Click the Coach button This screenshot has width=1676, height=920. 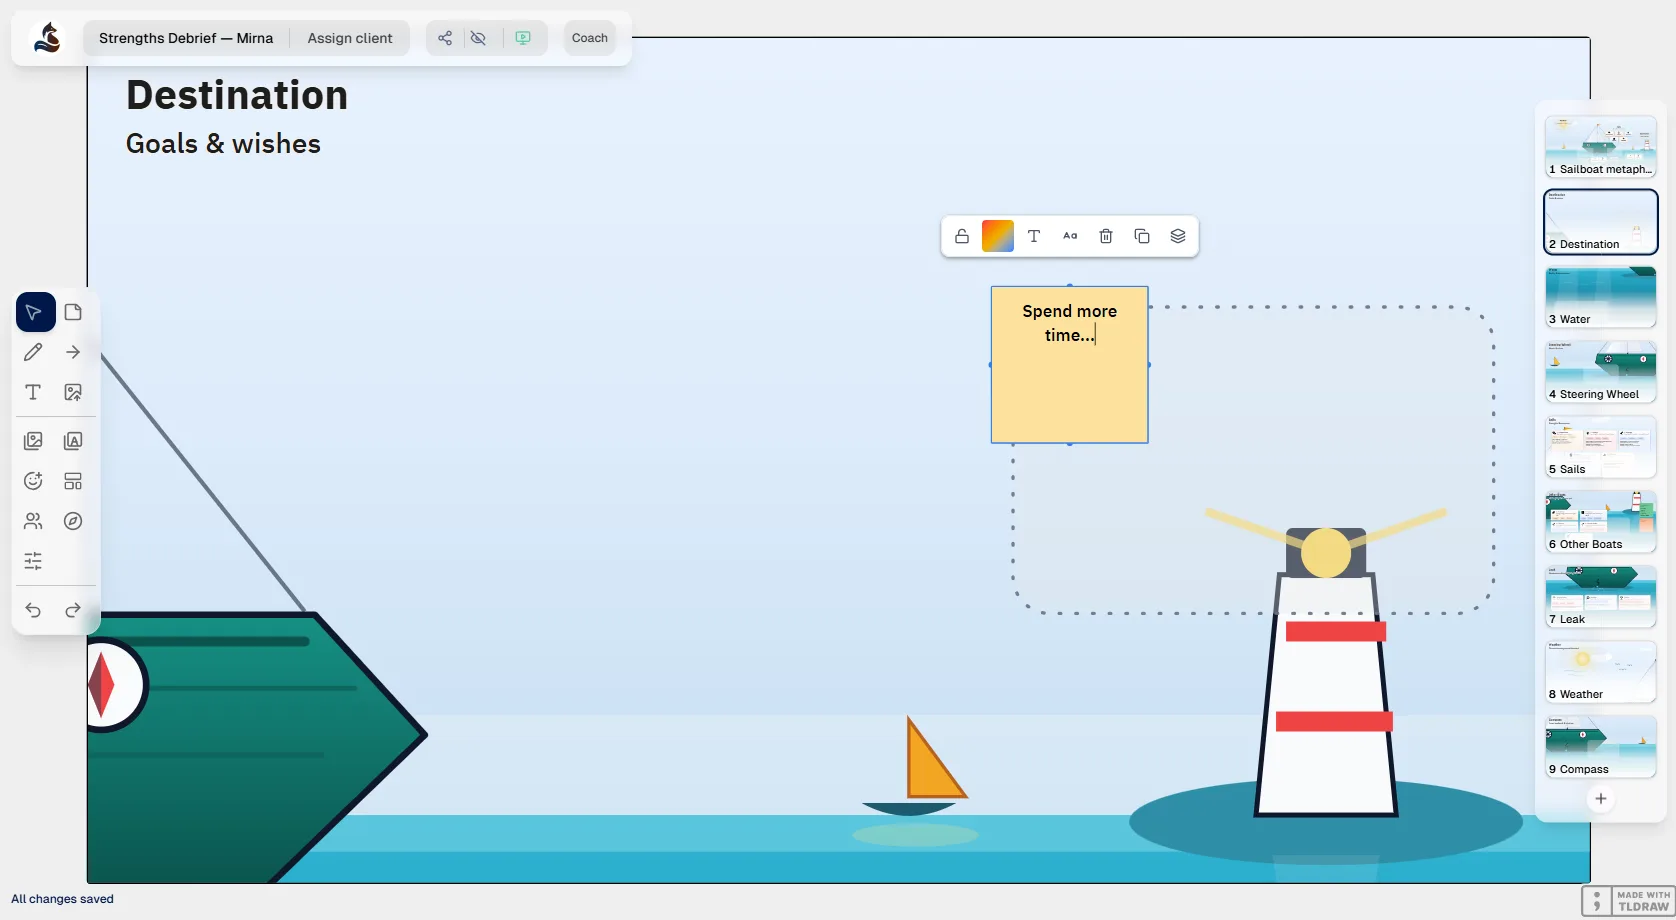(590, 38)
